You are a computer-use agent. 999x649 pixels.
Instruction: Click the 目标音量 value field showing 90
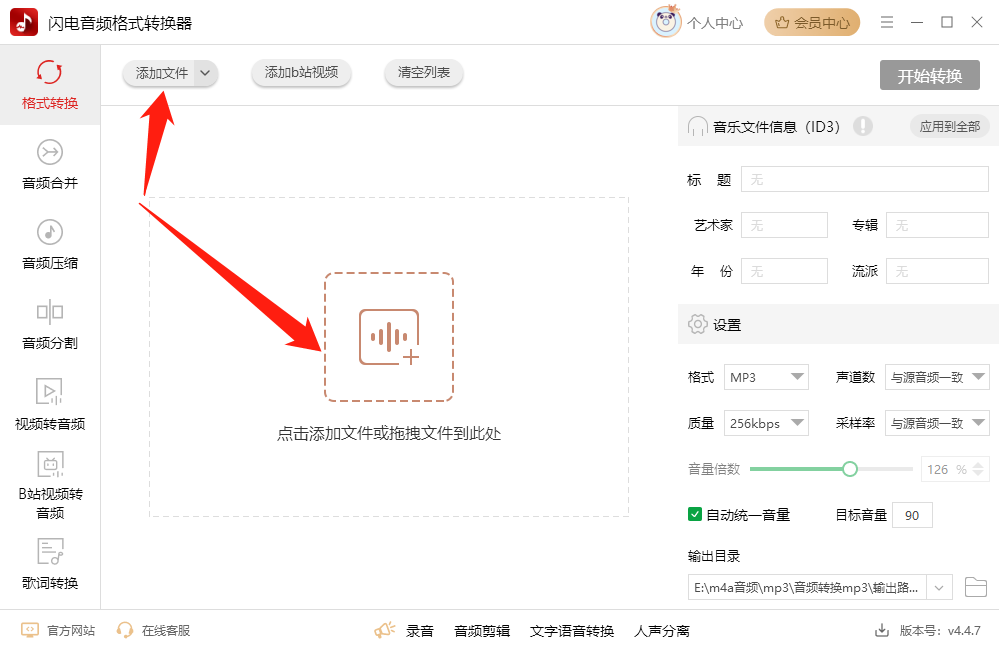[912, 515]
